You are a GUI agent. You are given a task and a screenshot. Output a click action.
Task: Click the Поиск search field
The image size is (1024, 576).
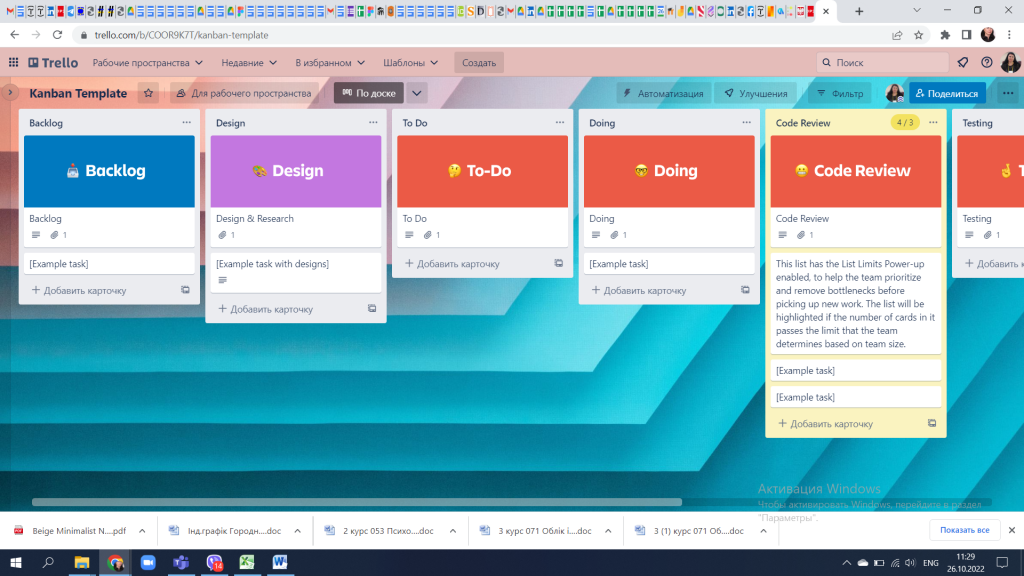882,63
